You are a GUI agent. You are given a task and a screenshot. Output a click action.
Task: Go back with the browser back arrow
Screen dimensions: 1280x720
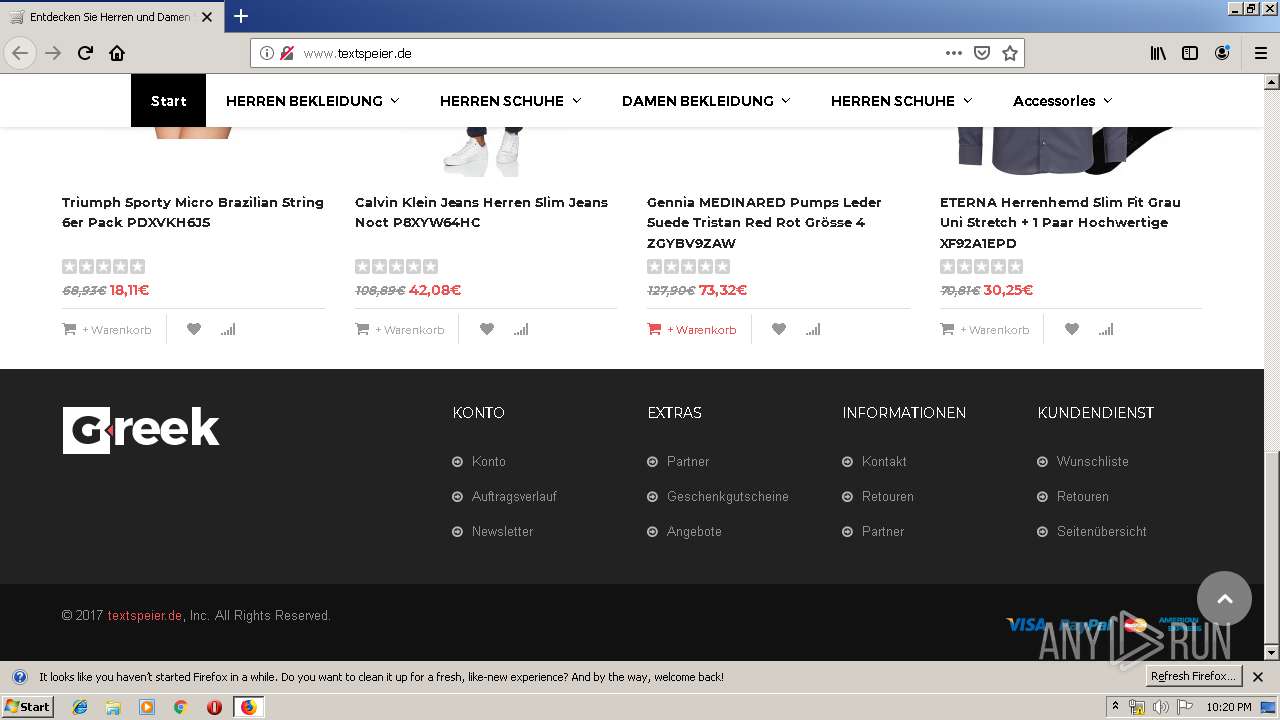coord(20,53)
